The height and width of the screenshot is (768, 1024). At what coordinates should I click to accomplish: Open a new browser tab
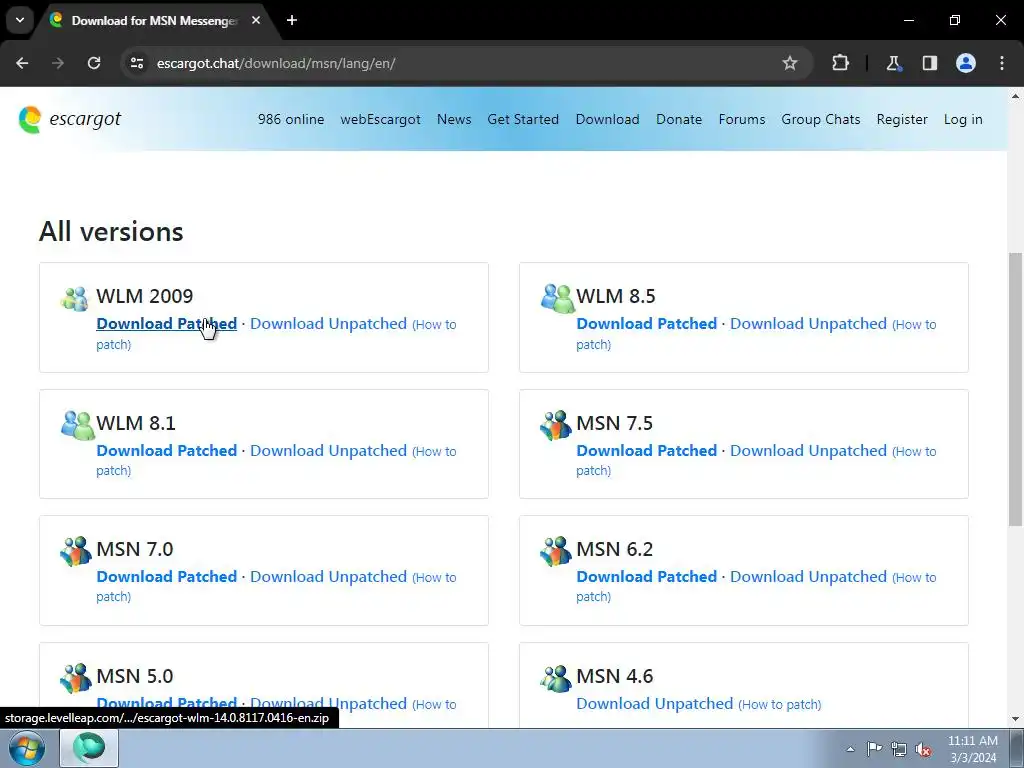click(292, 20)
